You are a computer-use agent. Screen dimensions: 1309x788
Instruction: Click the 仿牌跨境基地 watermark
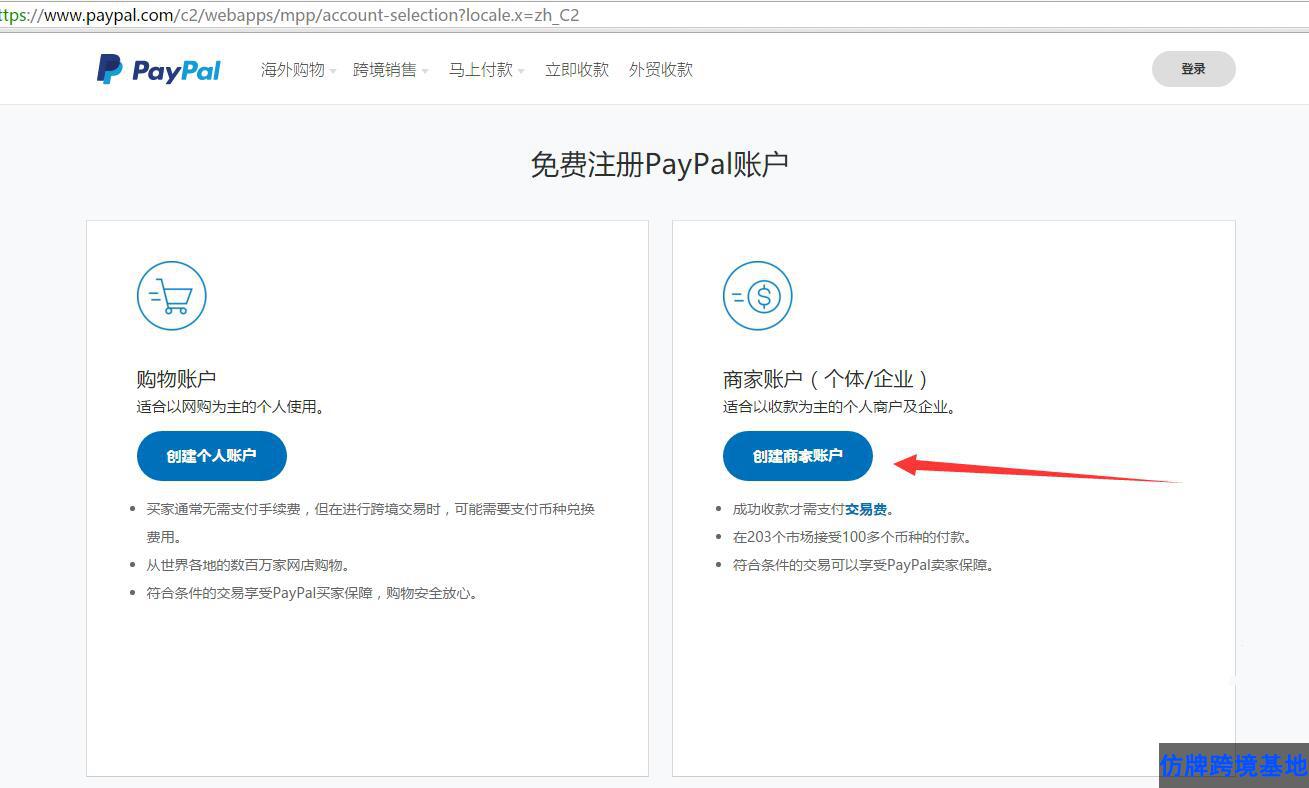click(x=1233, y=765)
